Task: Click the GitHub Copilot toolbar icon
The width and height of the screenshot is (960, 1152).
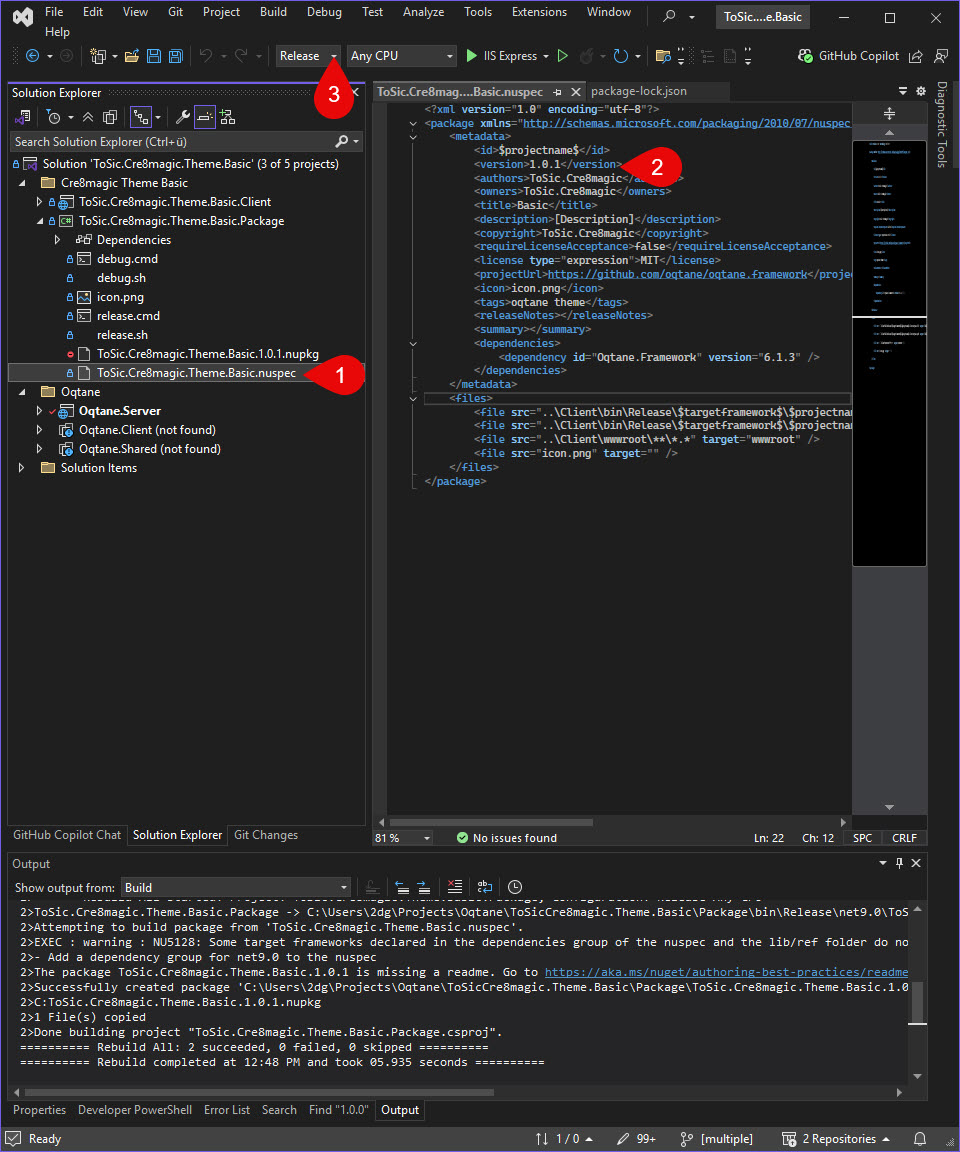Action: (848, 56)
